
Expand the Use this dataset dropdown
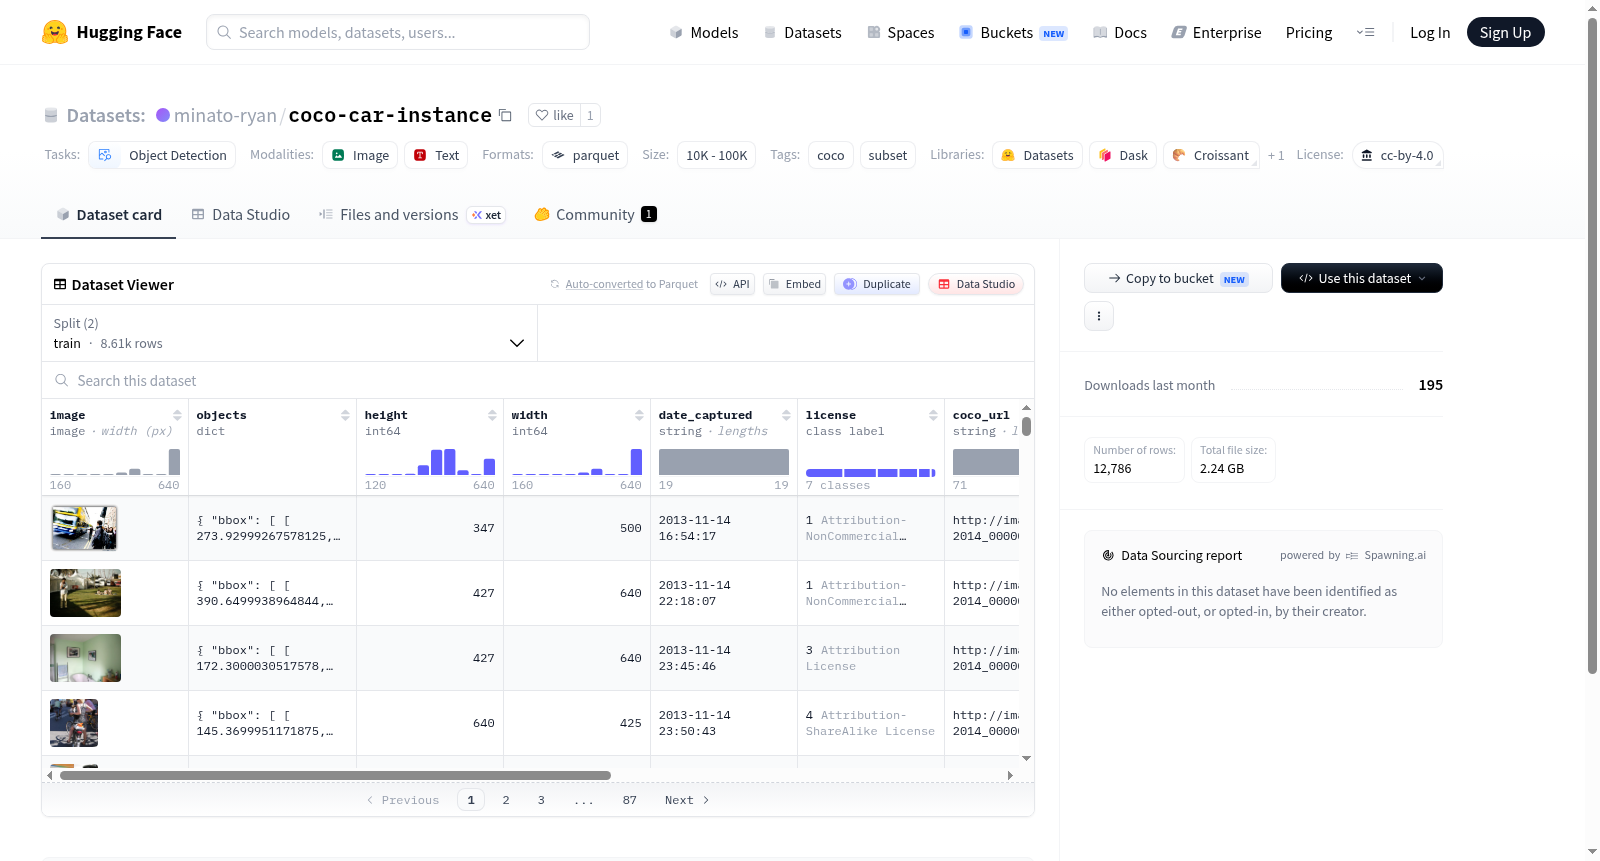[1362, 278]
